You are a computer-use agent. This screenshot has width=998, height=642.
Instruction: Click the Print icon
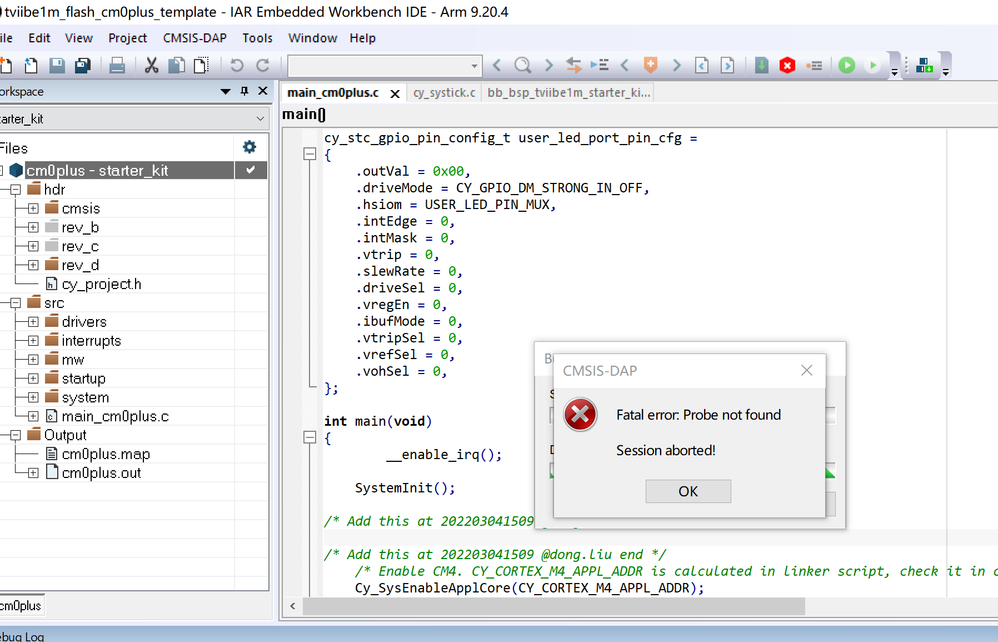coord(116,64)
